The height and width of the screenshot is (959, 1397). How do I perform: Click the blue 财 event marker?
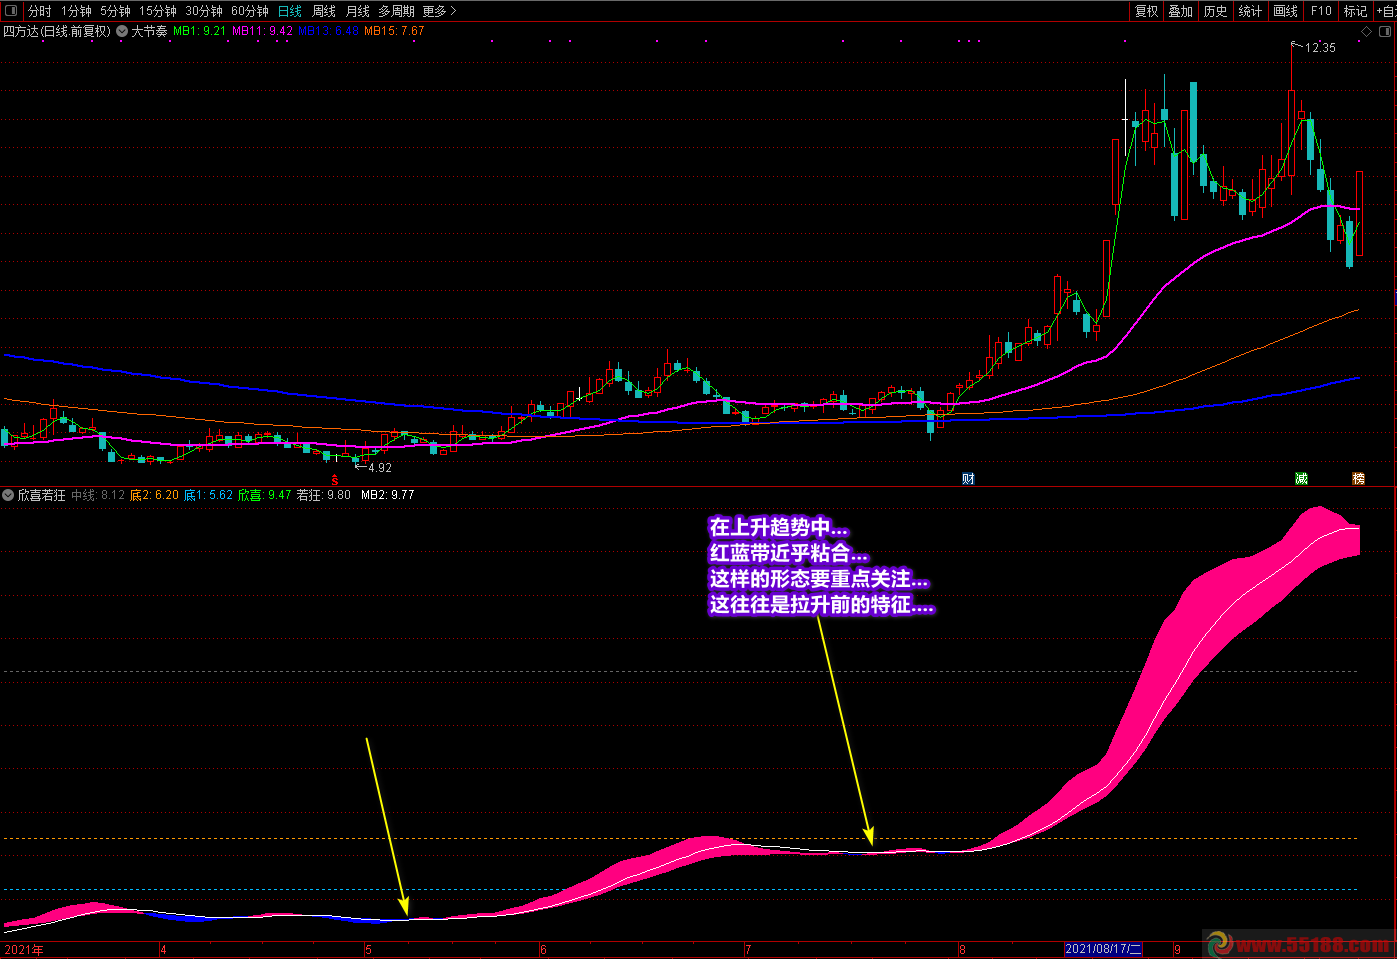968,479
